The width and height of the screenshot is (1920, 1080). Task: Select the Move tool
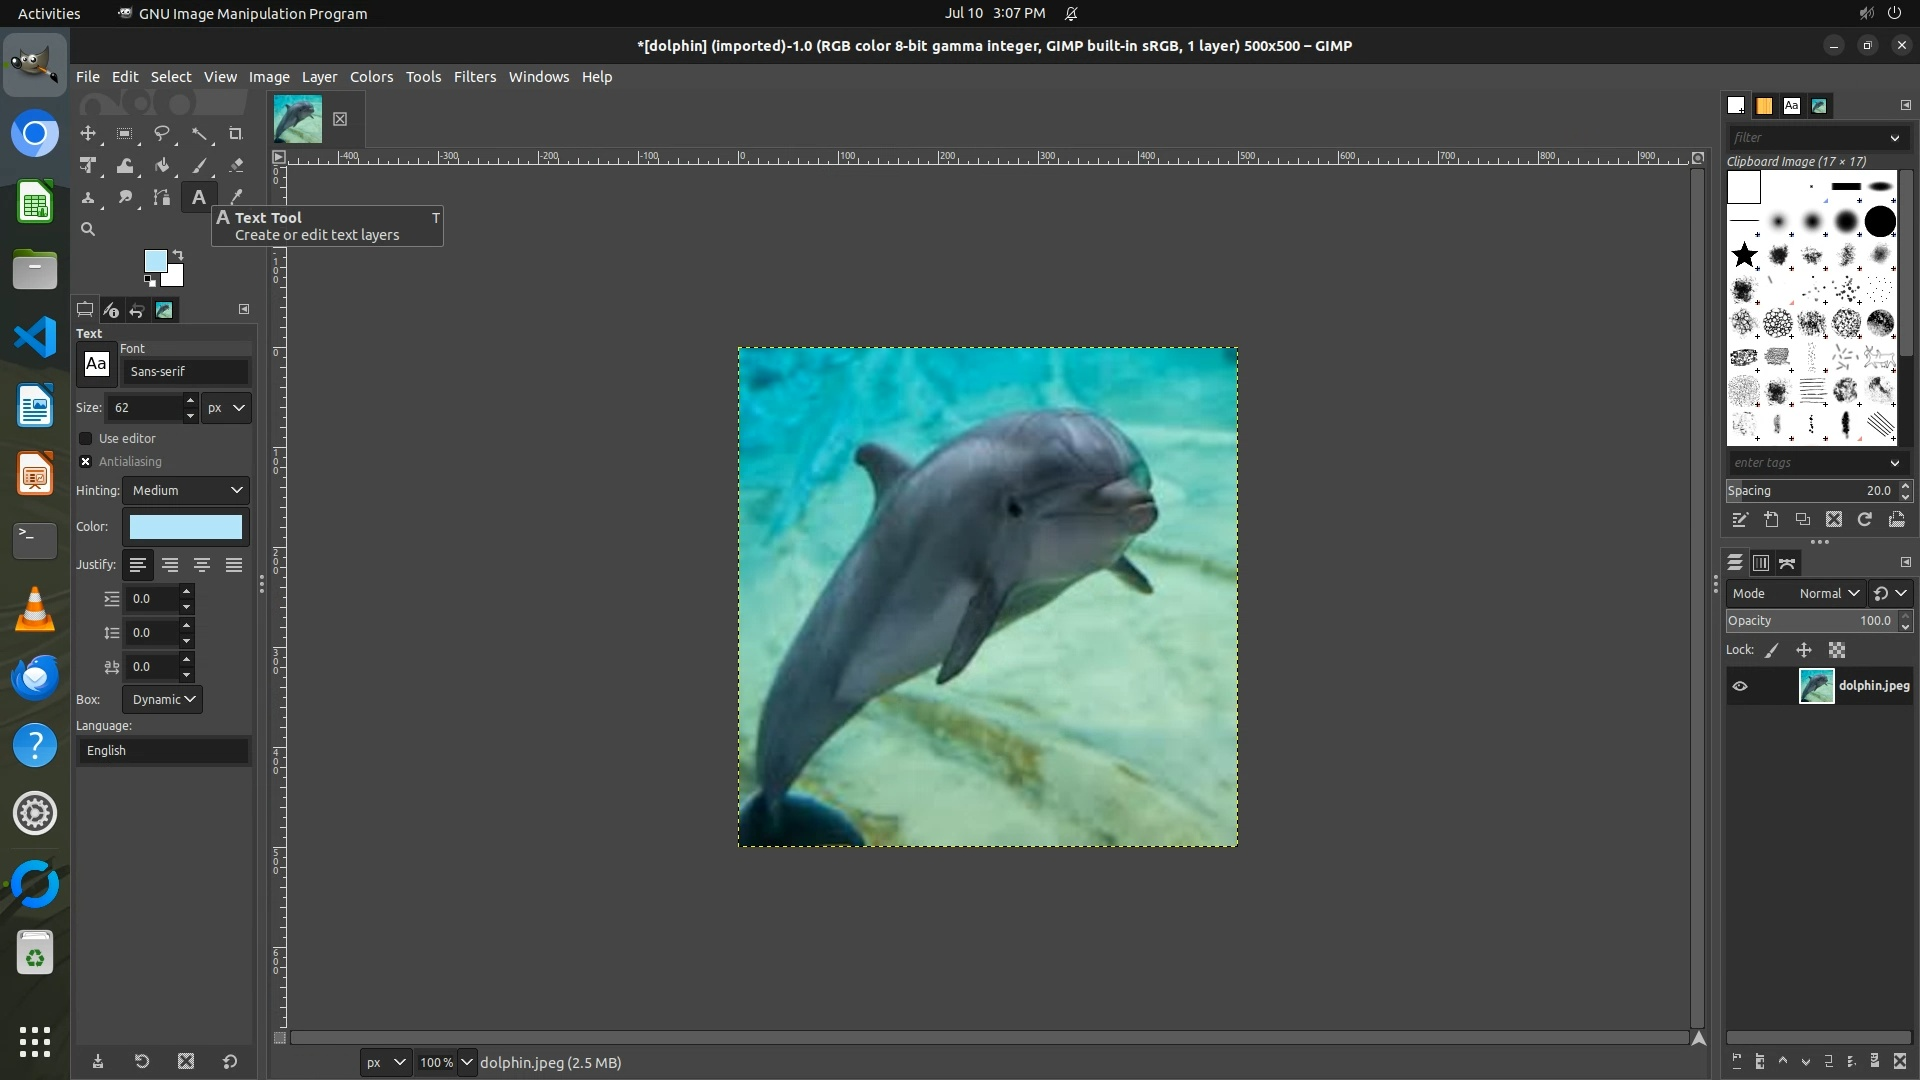click(x=88, y=134)
